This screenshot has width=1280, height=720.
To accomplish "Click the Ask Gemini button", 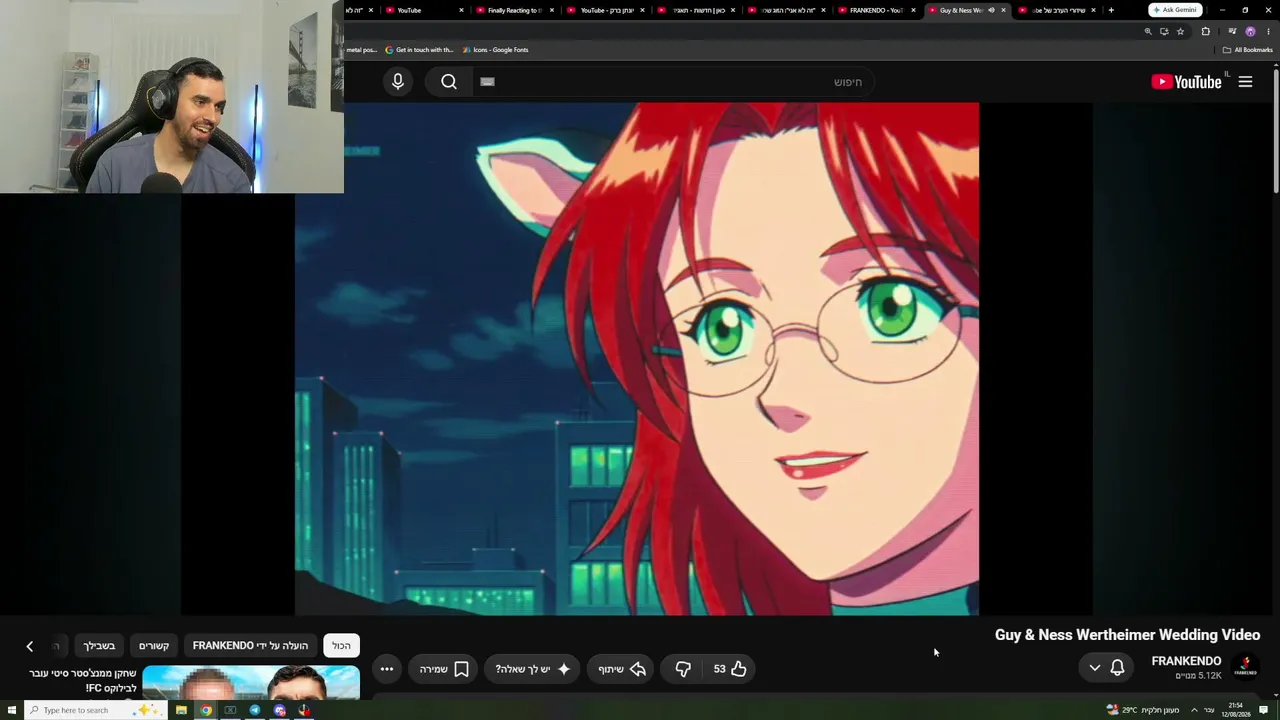I will coord(1174,10).
